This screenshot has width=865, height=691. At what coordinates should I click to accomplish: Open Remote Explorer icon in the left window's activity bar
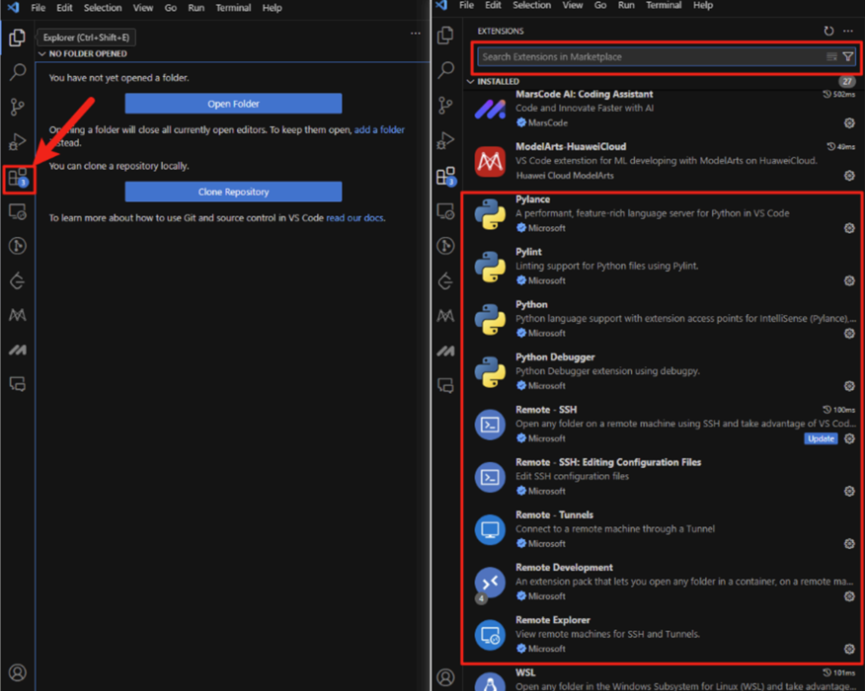(17, 212)
